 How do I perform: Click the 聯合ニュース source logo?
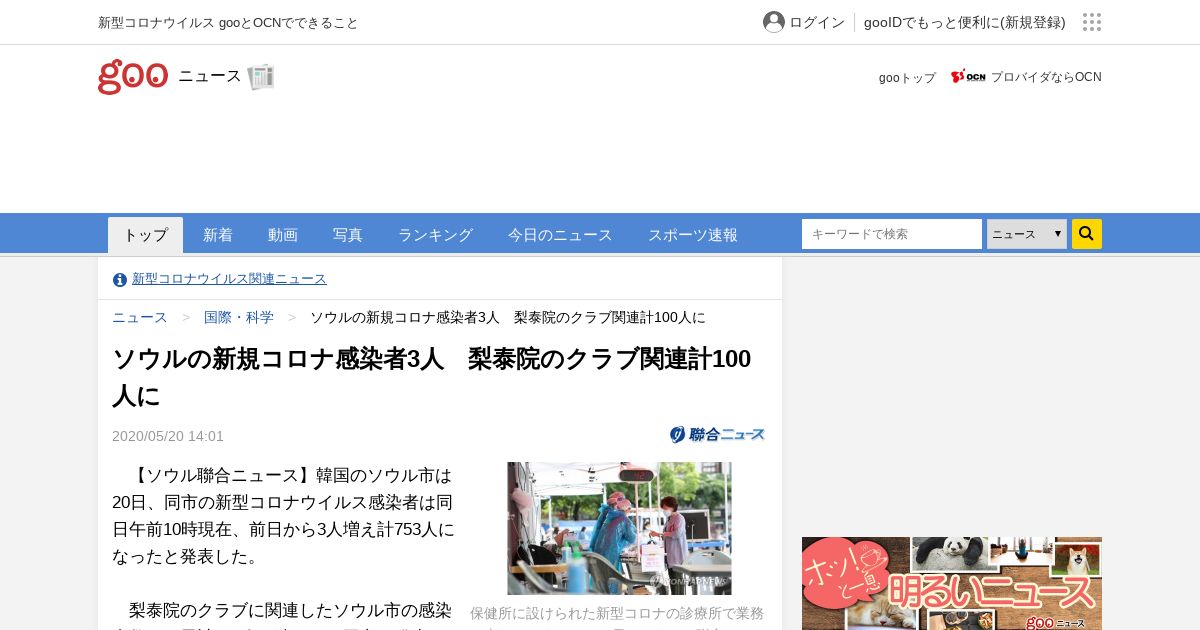(x=718, y=434)
